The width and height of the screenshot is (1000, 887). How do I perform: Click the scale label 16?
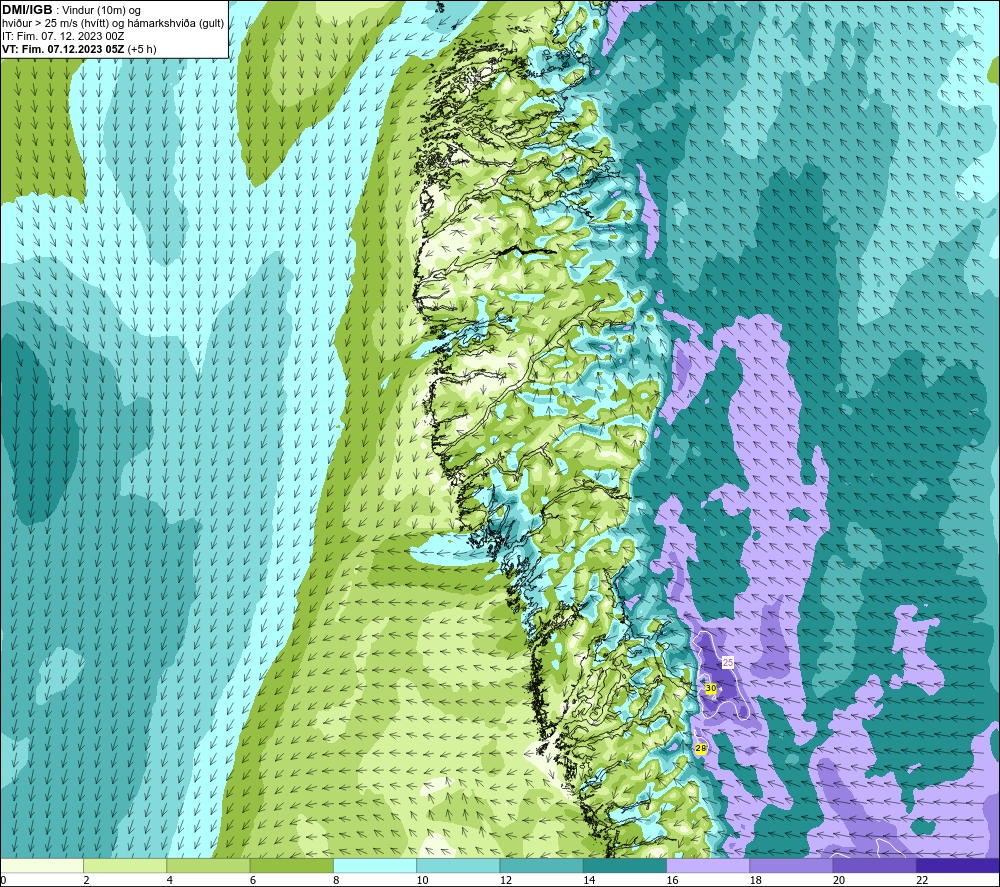672,881
